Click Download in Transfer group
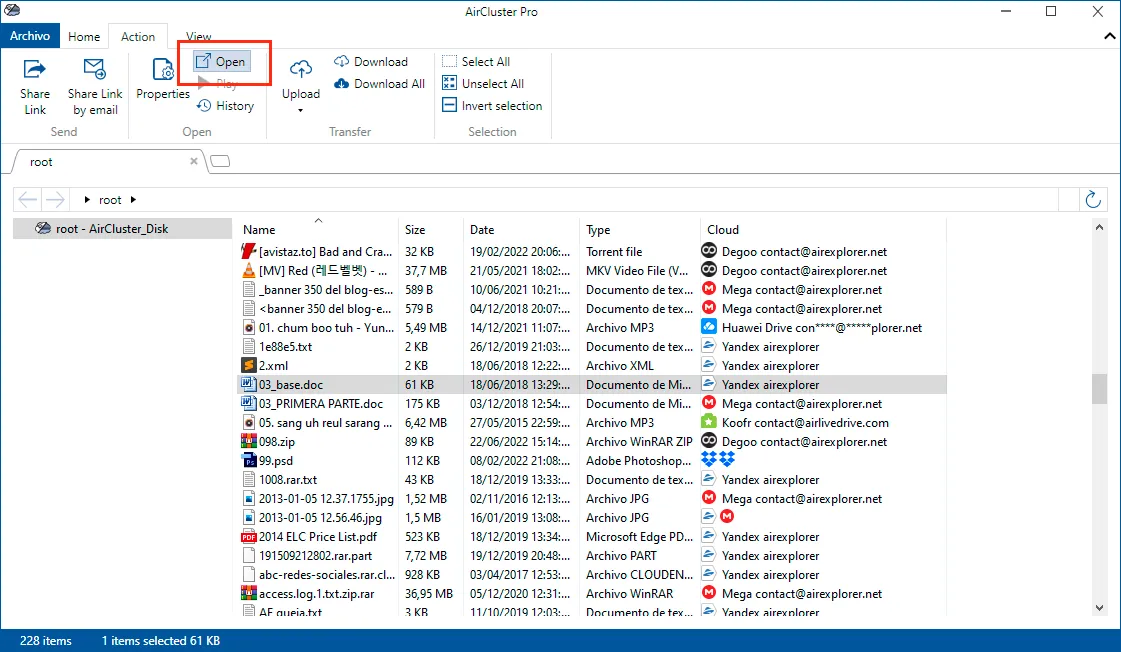Viewport: 1121px width, 652px height. 371,61
